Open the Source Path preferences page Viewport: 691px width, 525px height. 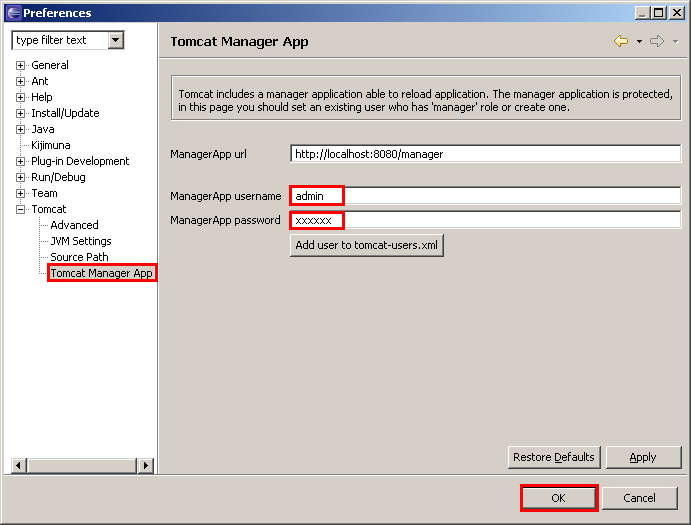click(x=79, y=257)
